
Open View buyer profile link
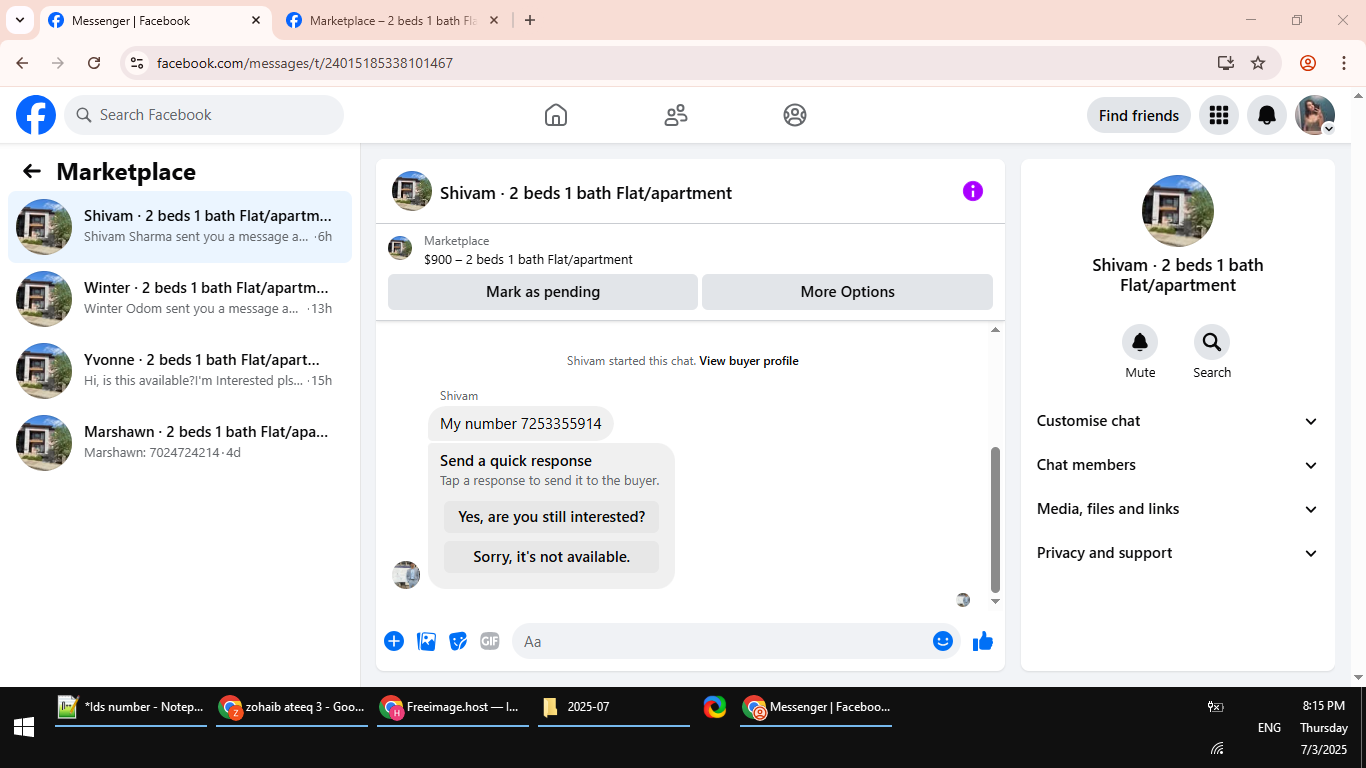click(x=749, y=361)
